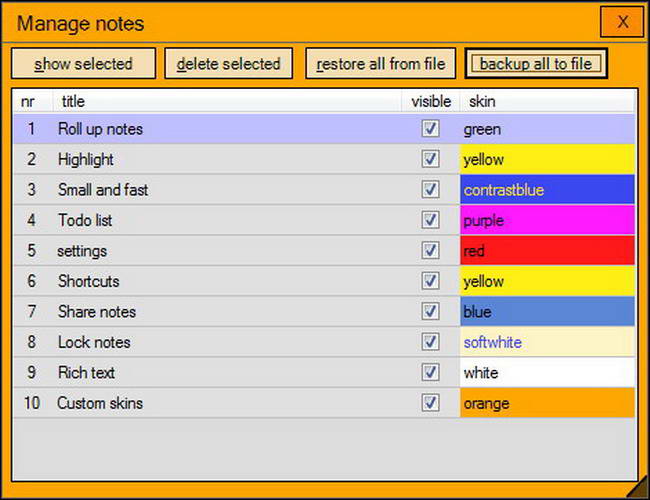
Task: Disable visibility of Lock notes
Action: pyautogui.click(x=431, y=342)
